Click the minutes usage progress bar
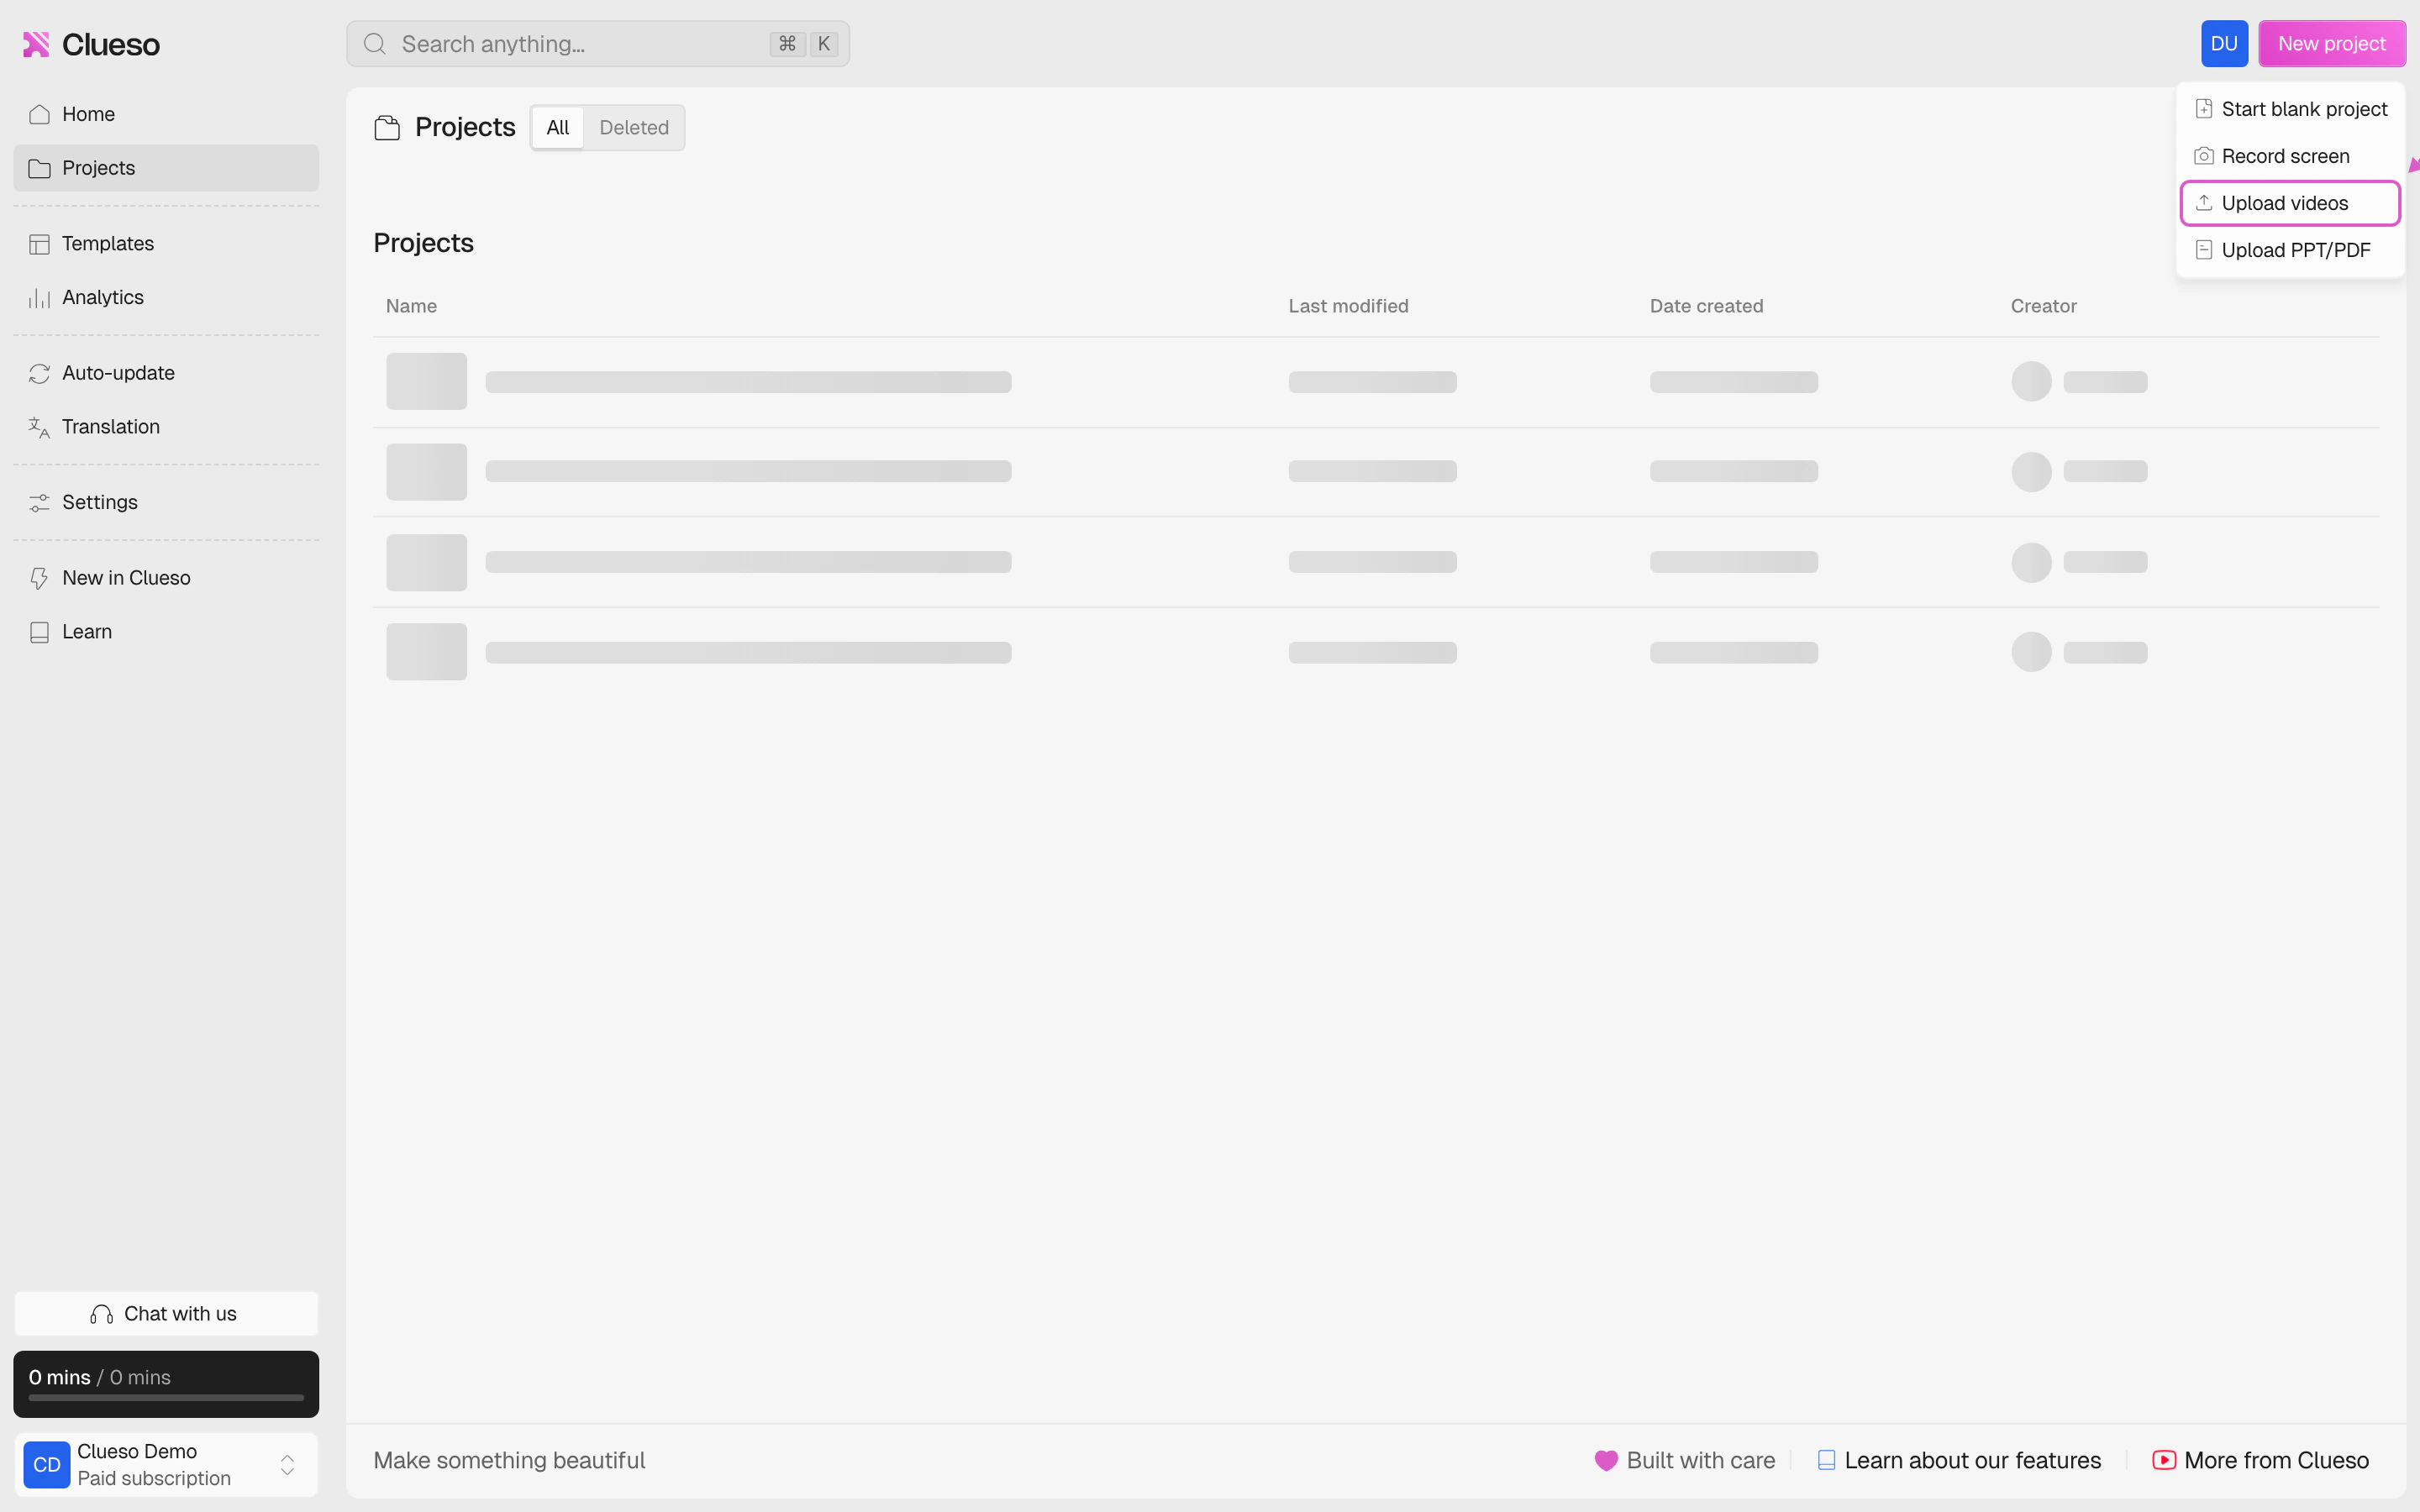 (165, 1398)
